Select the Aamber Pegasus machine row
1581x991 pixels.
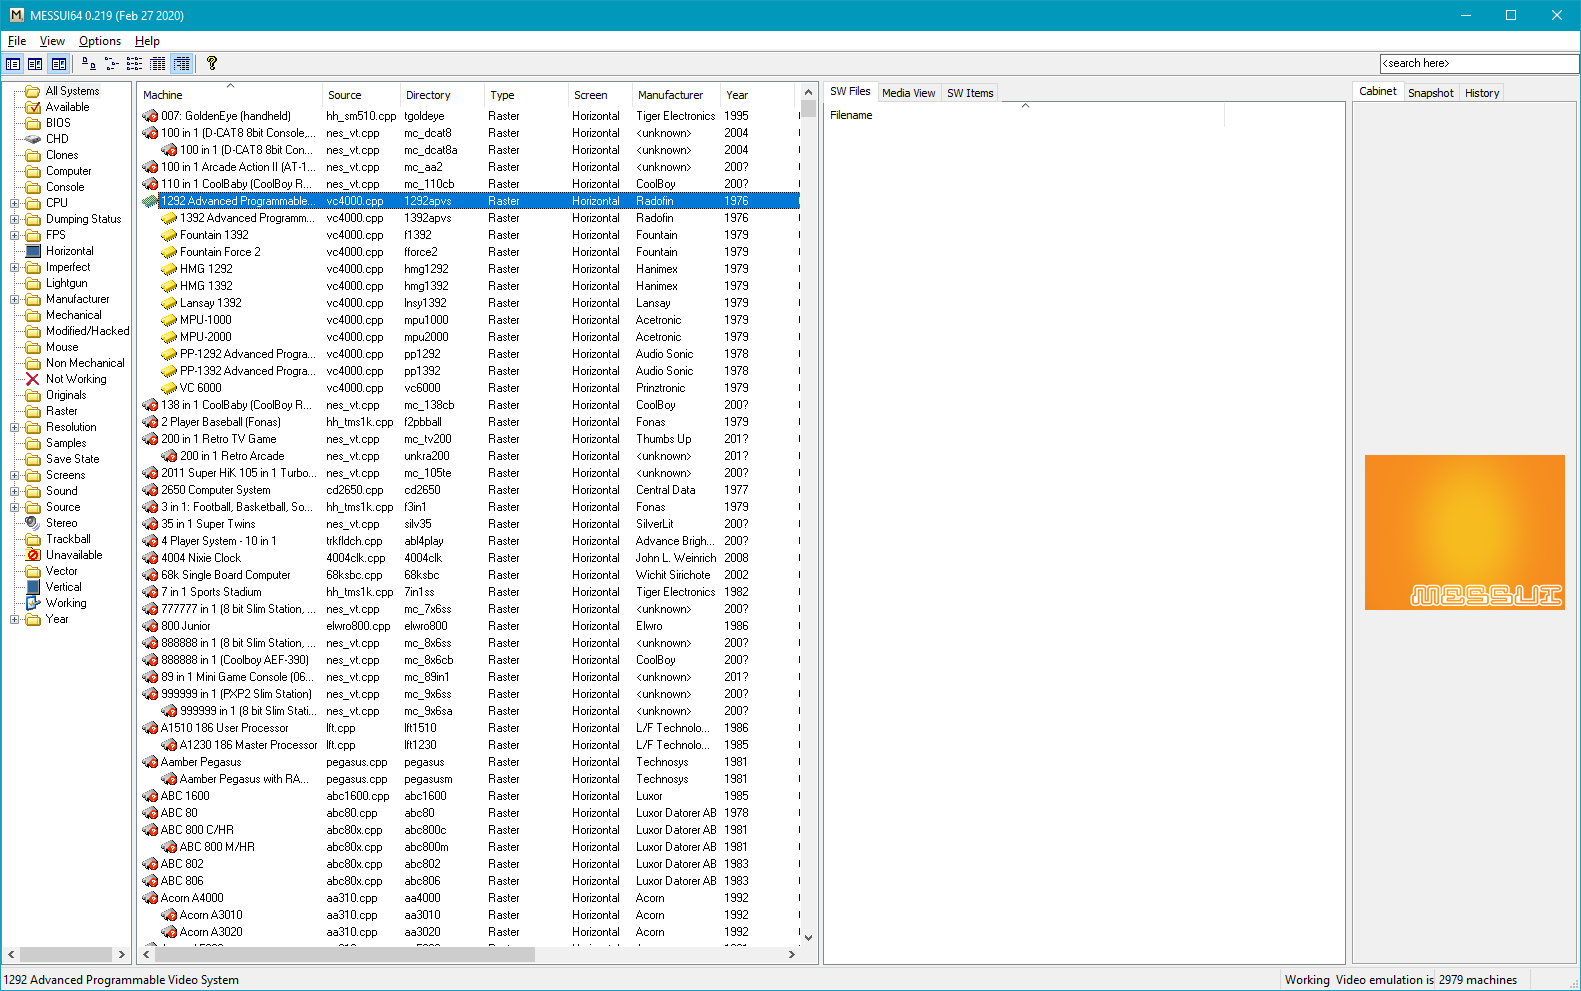pos(469,762)
